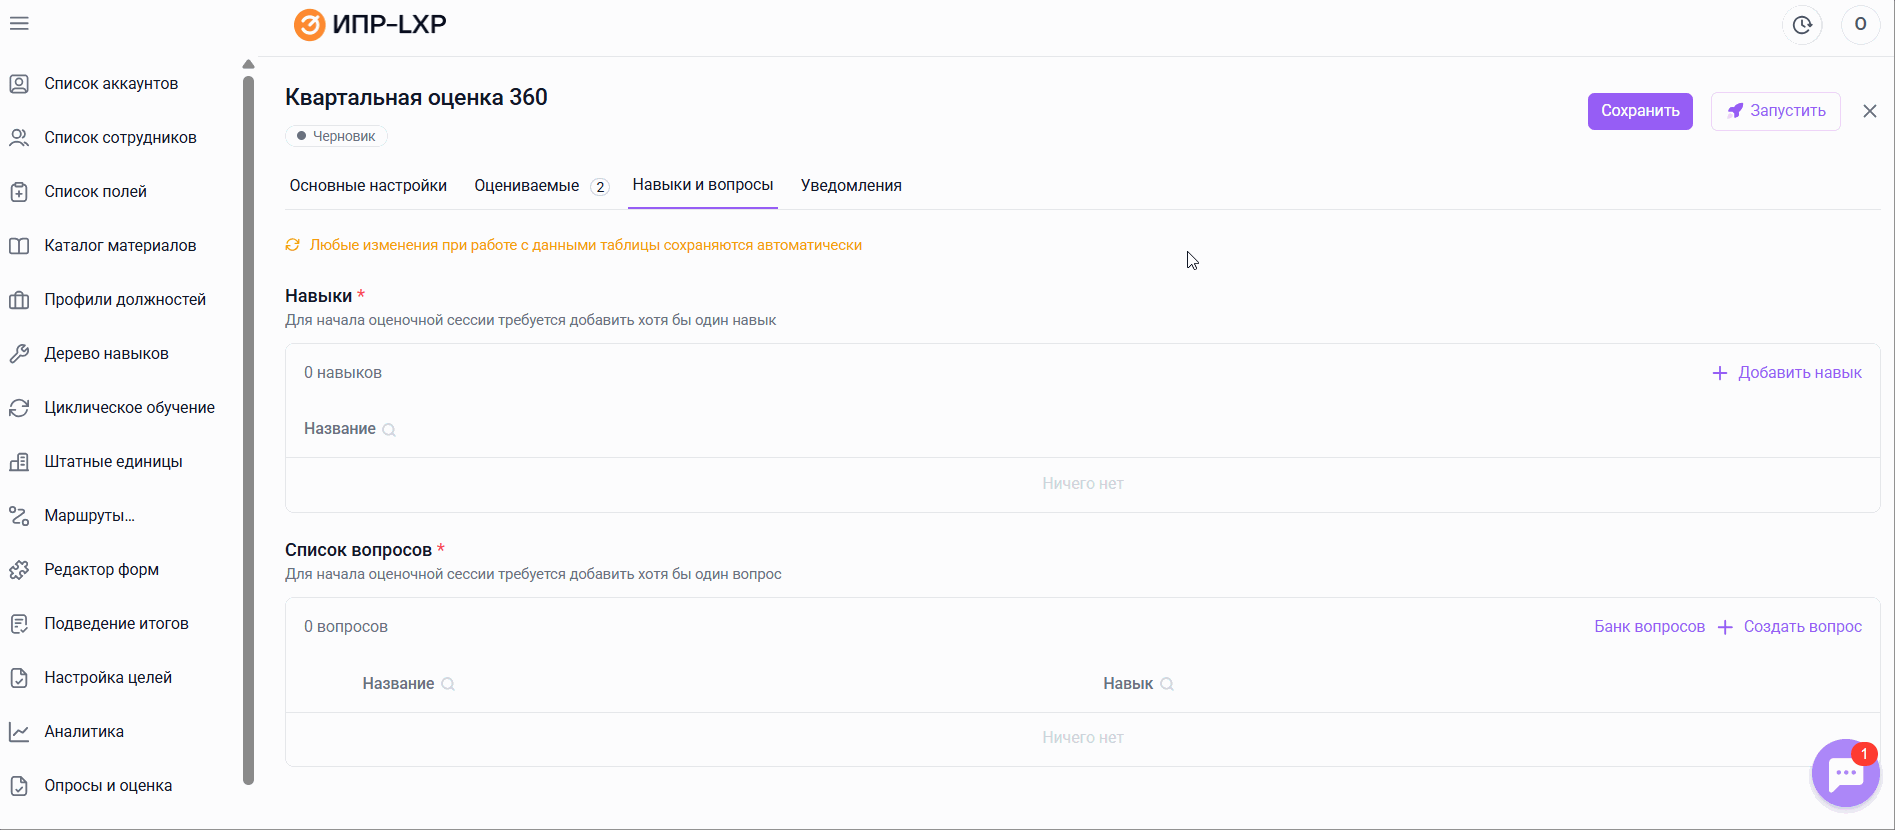Close the assessment form with X
The height and width of the screenshot is (830, 1895).
pos(1869,111)
